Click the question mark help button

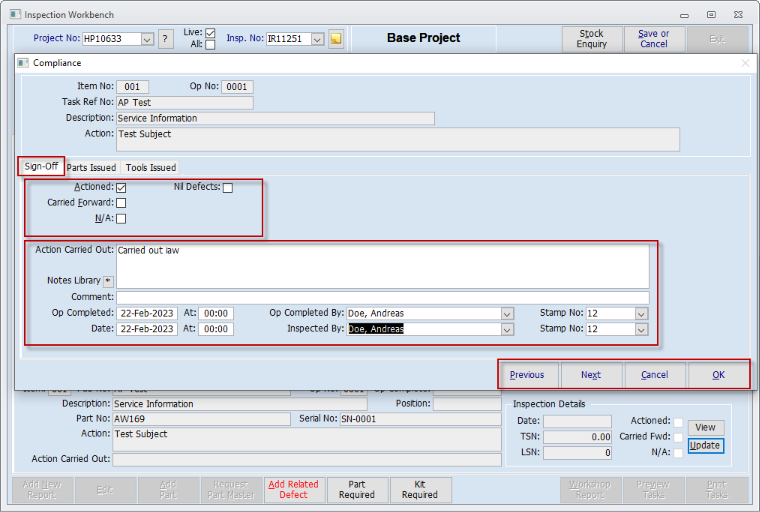(x=166, y=39)
